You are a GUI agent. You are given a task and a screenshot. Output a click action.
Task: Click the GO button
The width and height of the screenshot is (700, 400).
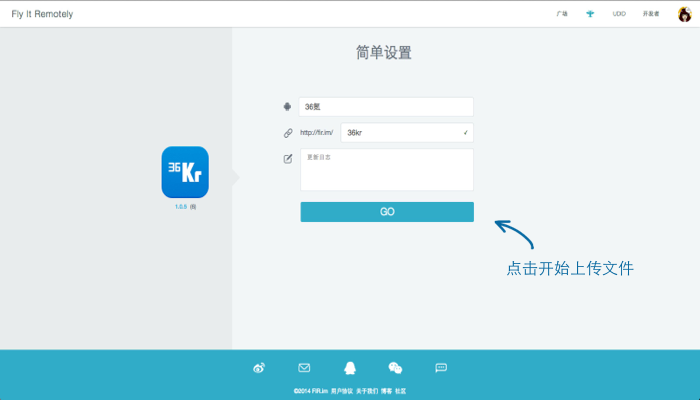(387, 212)
